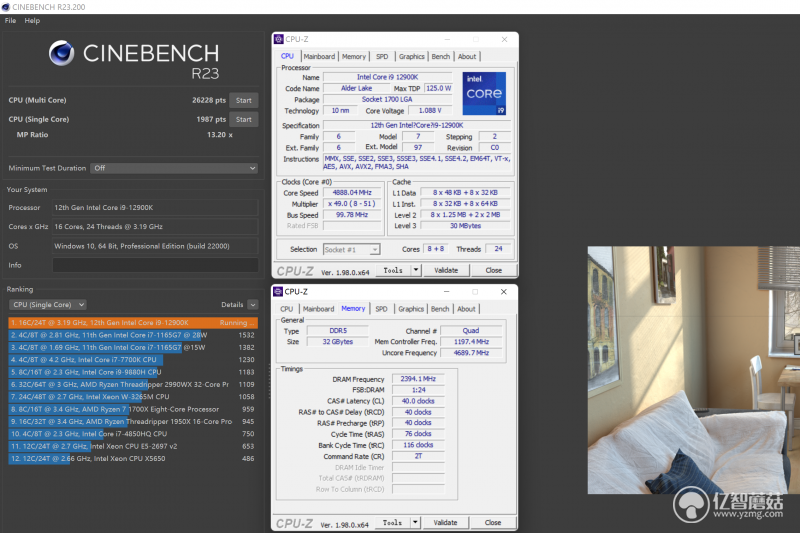Viewport: 800px width, 533px height.
Task: Switch to About tab in lower CPU-Z window
Action: tap(466, 309)
